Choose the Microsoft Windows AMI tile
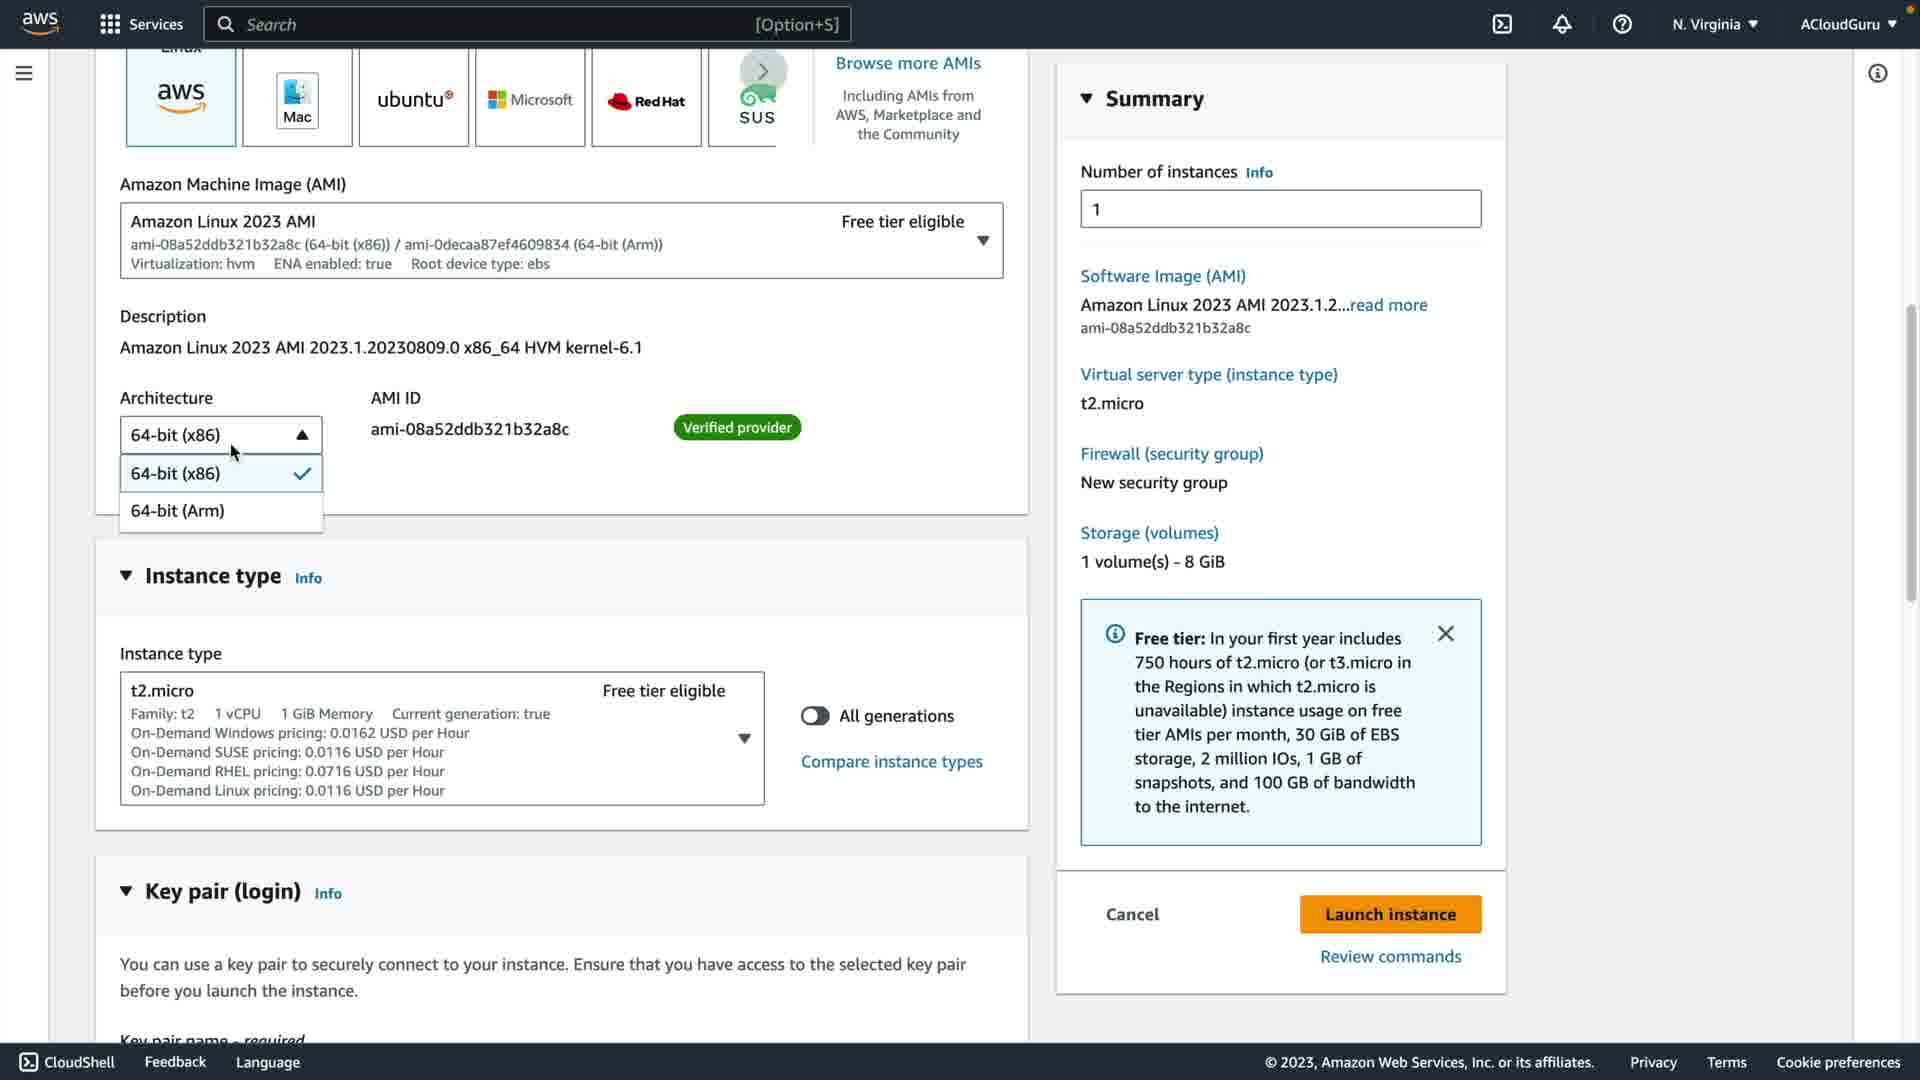 coord(530,99)
